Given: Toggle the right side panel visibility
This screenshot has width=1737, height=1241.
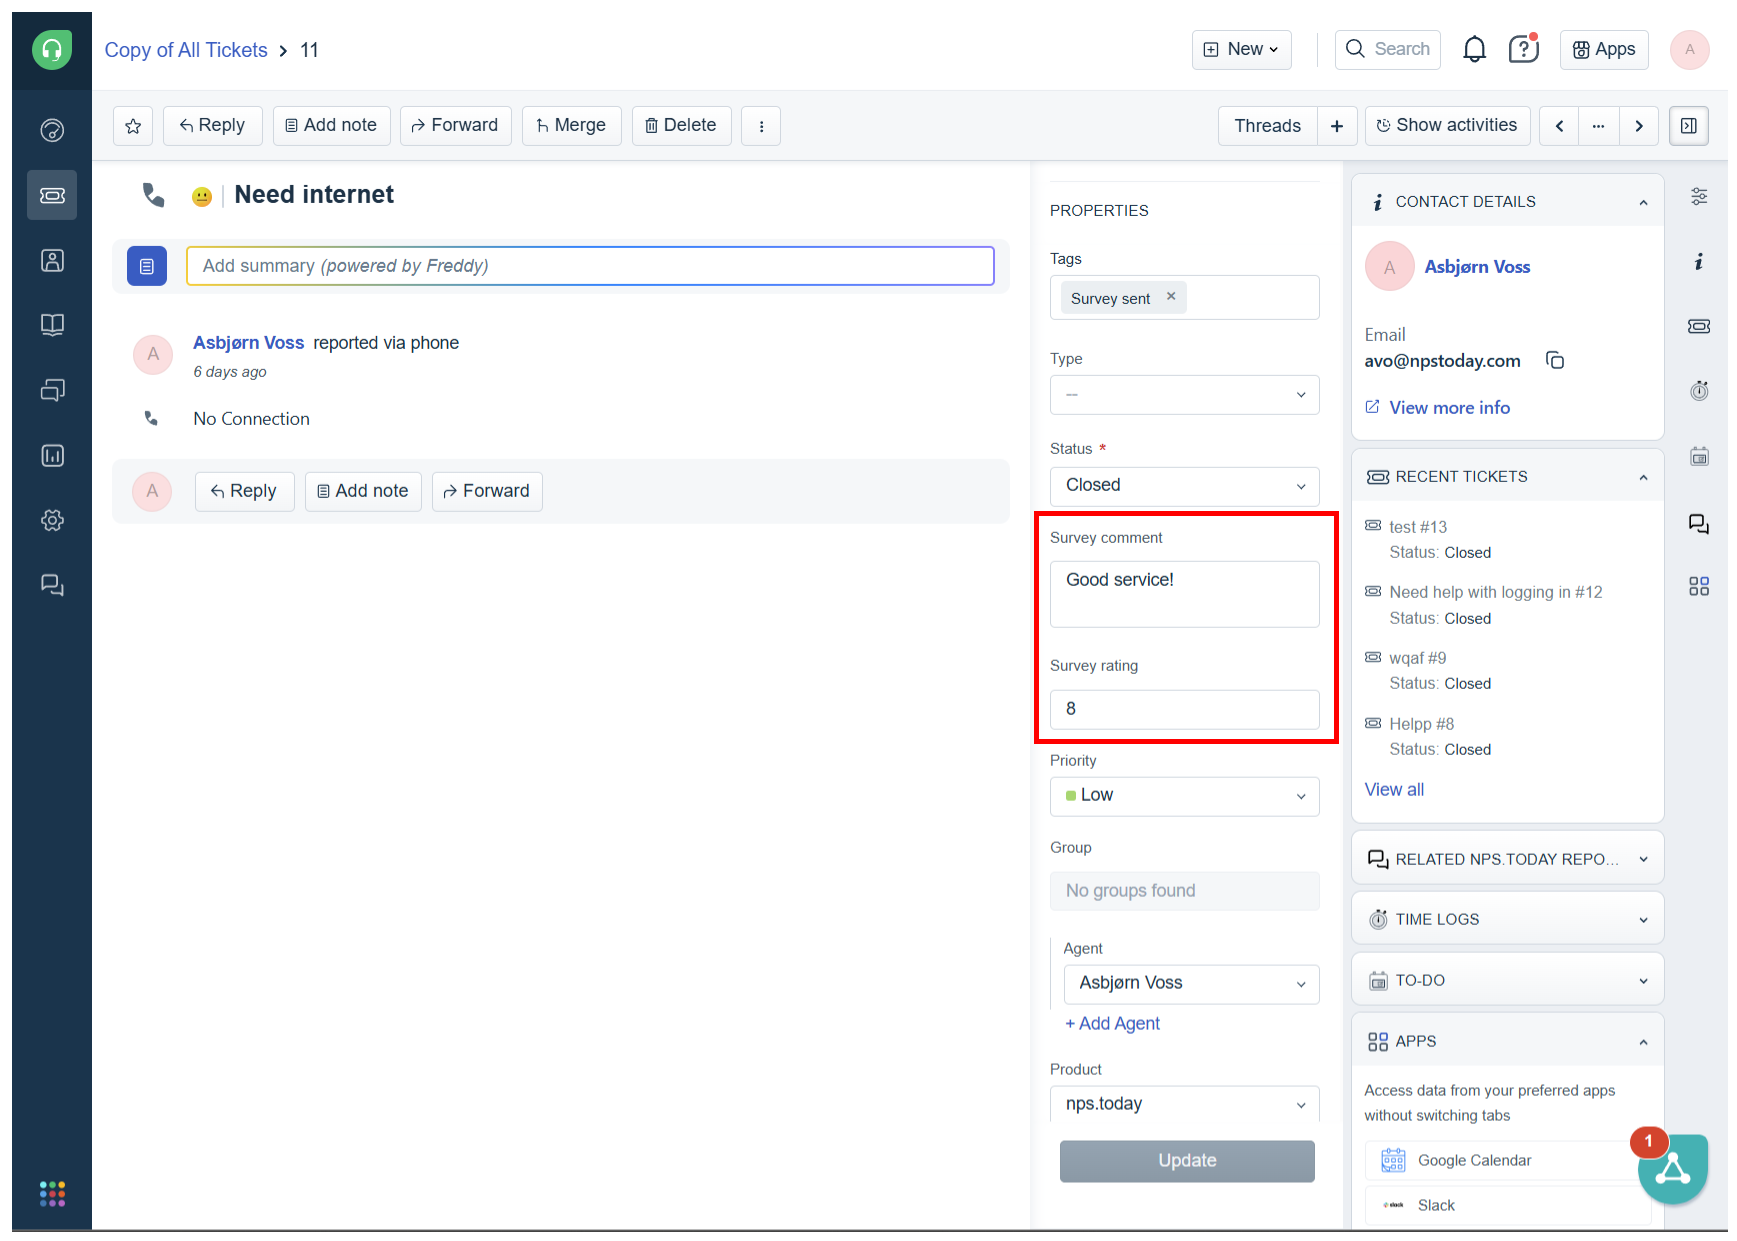Looking at the screenshot, I should point(1688,126).
